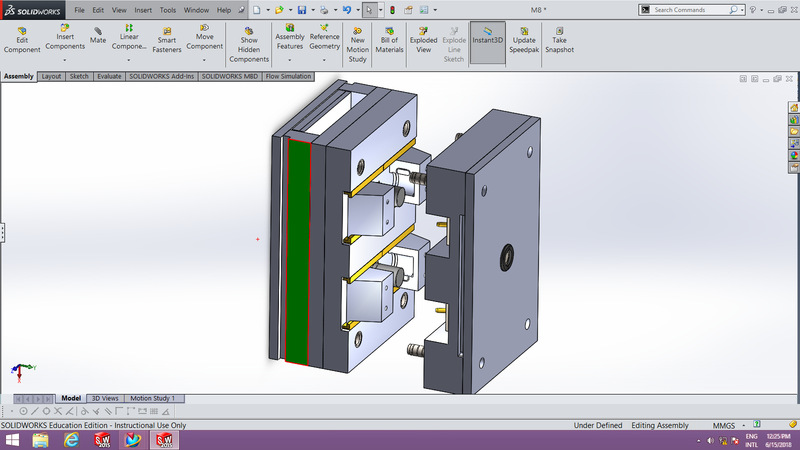Toggle the Instant3D button
800x450 pixels.
(x=488, y=42)
